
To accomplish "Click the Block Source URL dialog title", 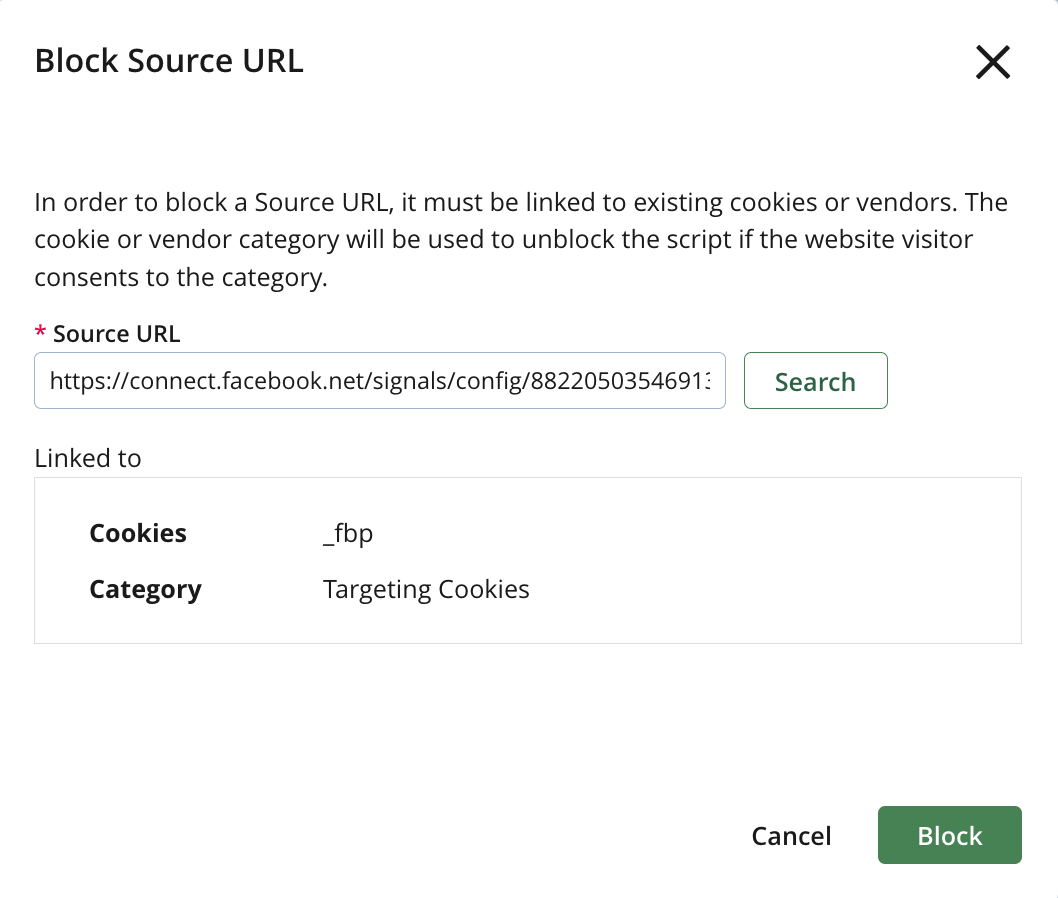I will coord(169,61).
